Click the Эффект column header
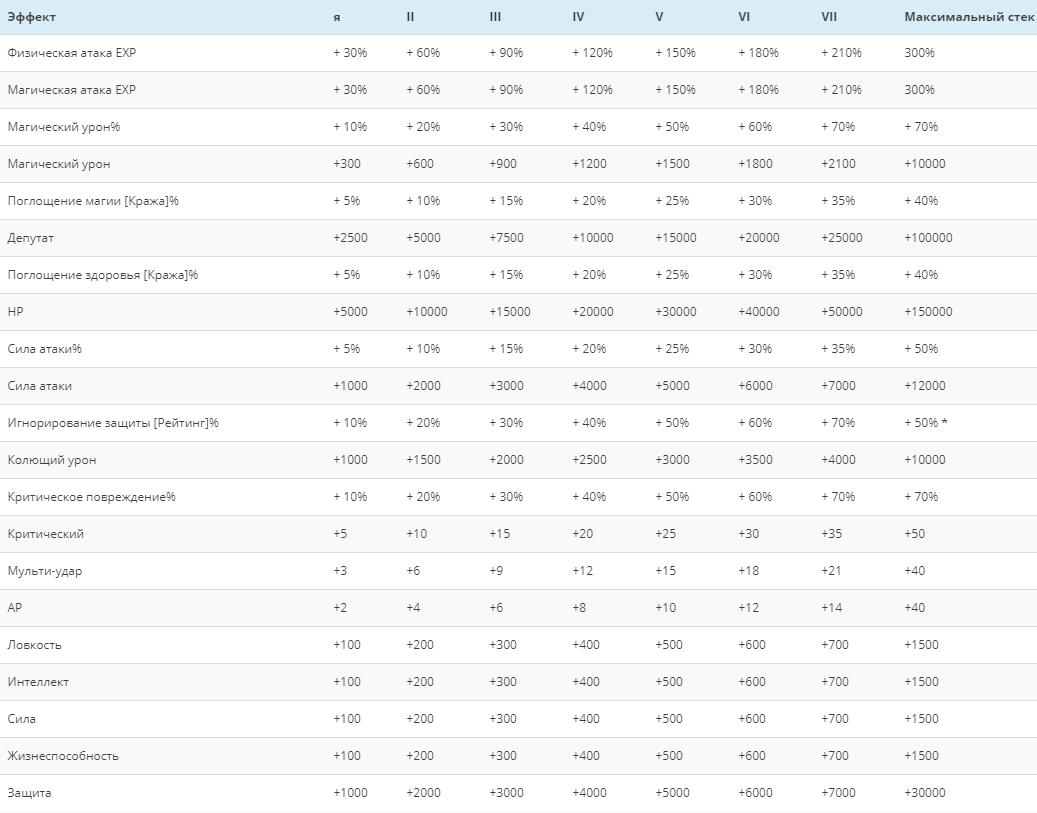The width and height of the screenshot is (1037, 813). click(x=31, y=17)
